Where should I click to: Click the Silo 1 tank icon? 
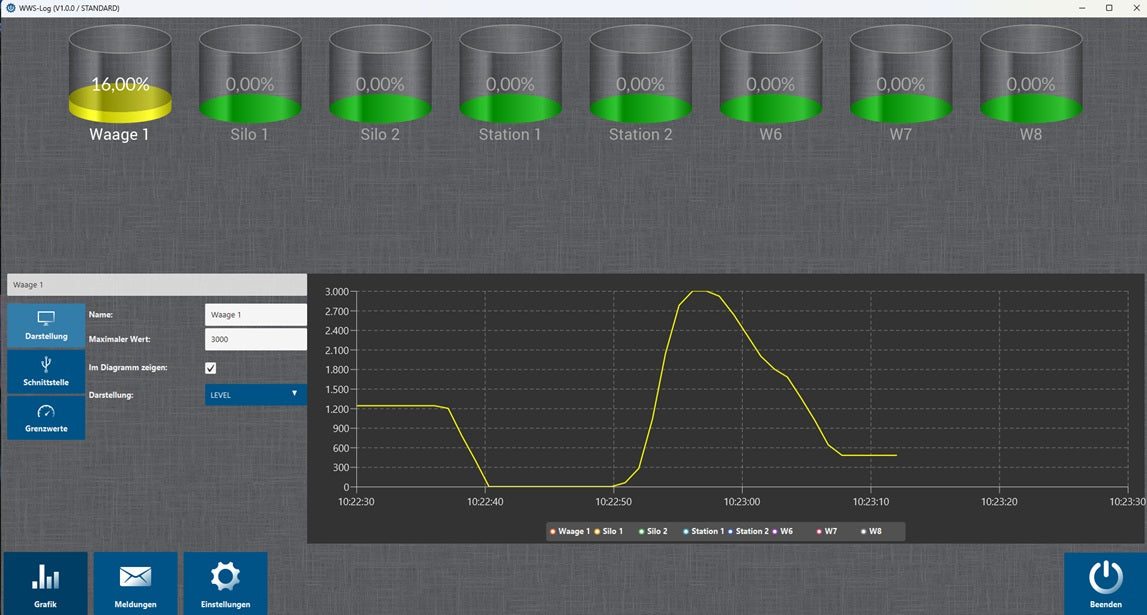pyautogui.click(x=250, y=75)
